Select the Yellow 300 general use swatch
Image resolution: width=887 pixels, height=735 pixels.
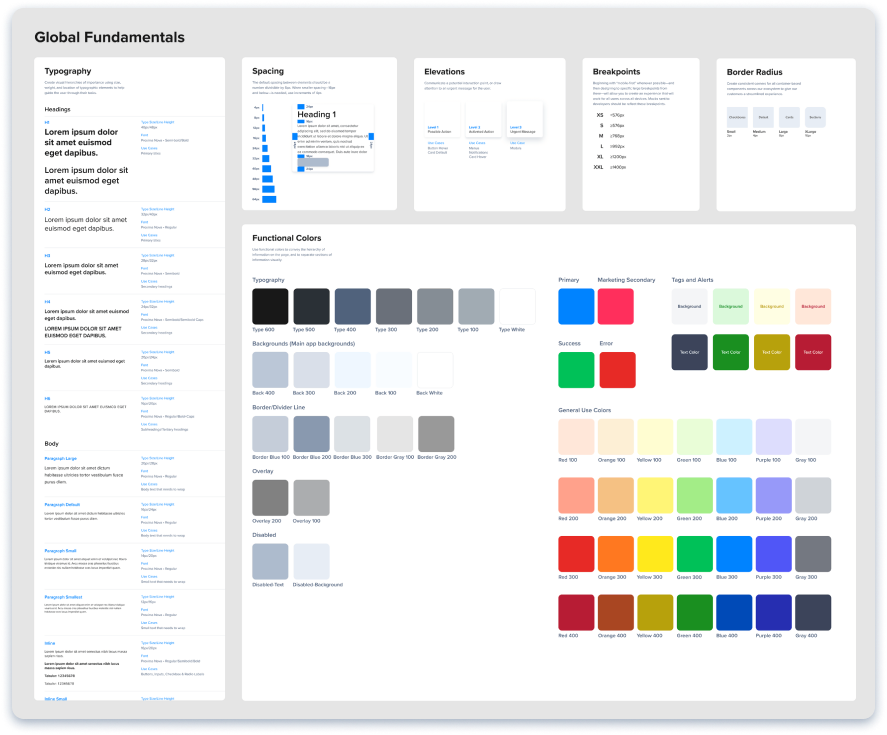(x=655, y=553)
